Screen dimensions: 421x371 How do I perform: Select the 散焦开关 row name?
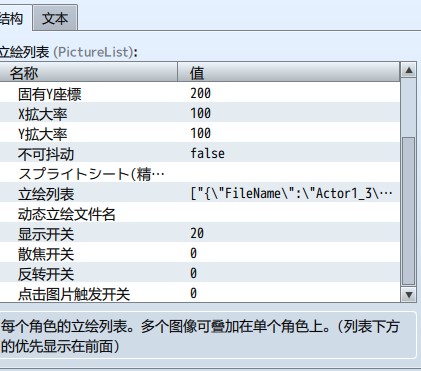coord(46,254)
